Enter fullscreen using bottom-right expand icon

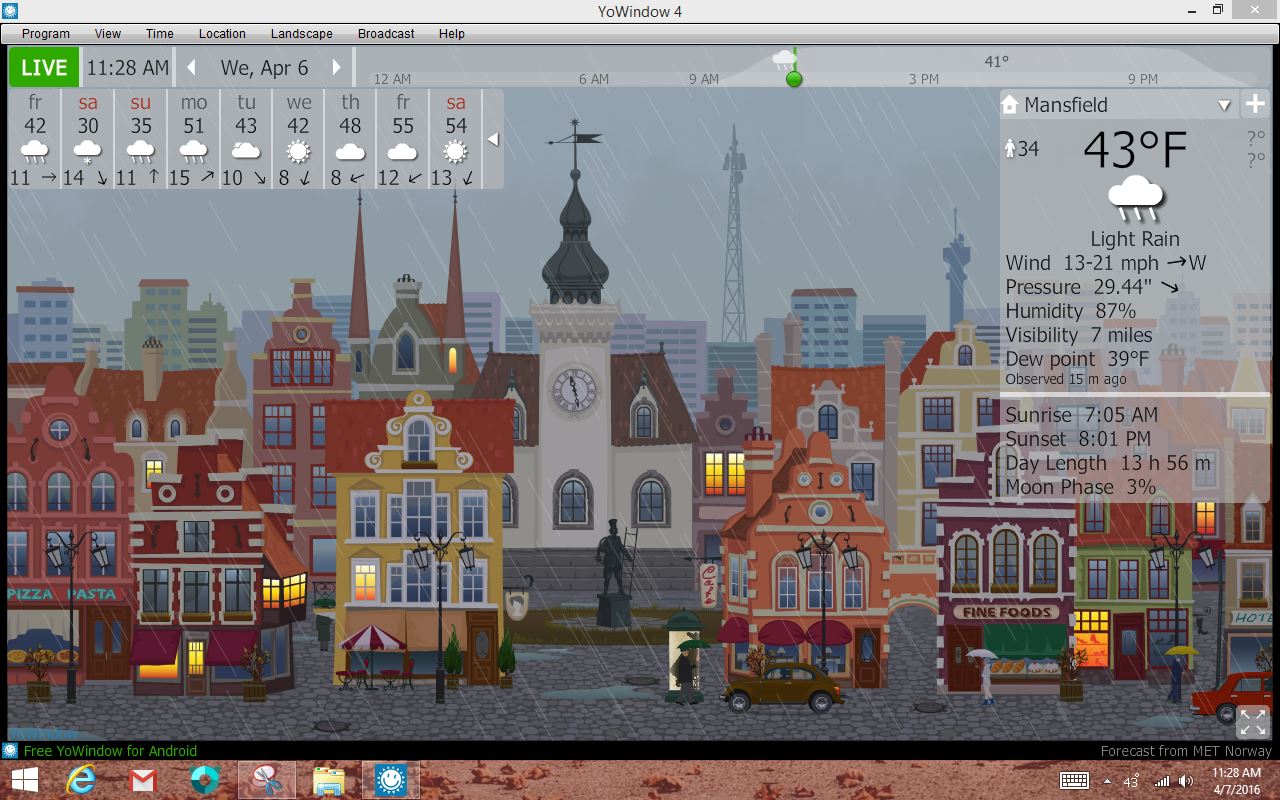pyautogui.click(x=1253, y=721)
